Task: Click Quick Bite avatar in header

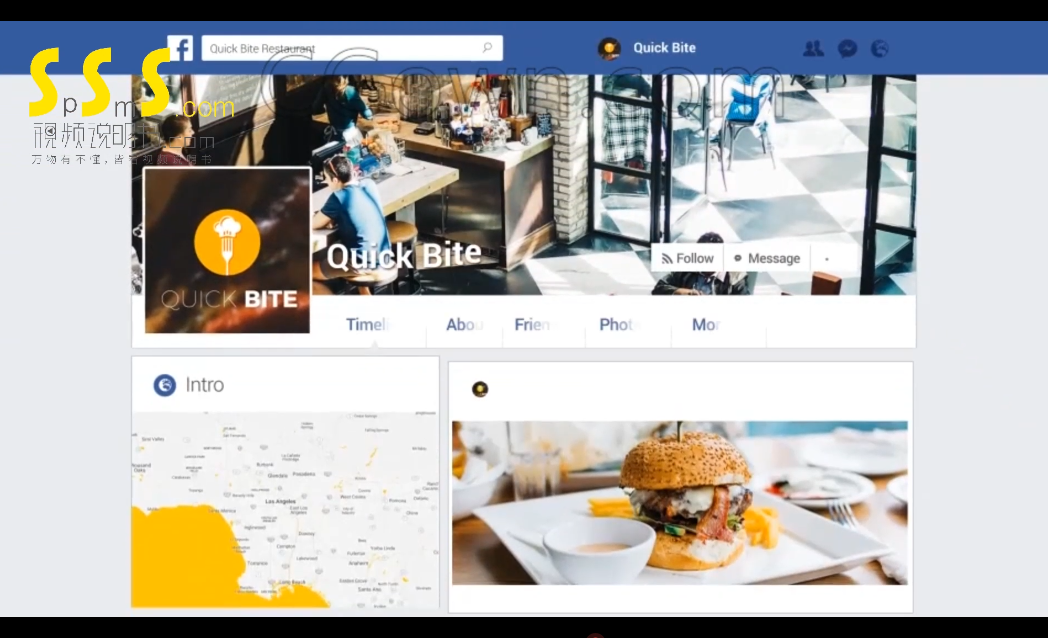Action: pos(609,48)
